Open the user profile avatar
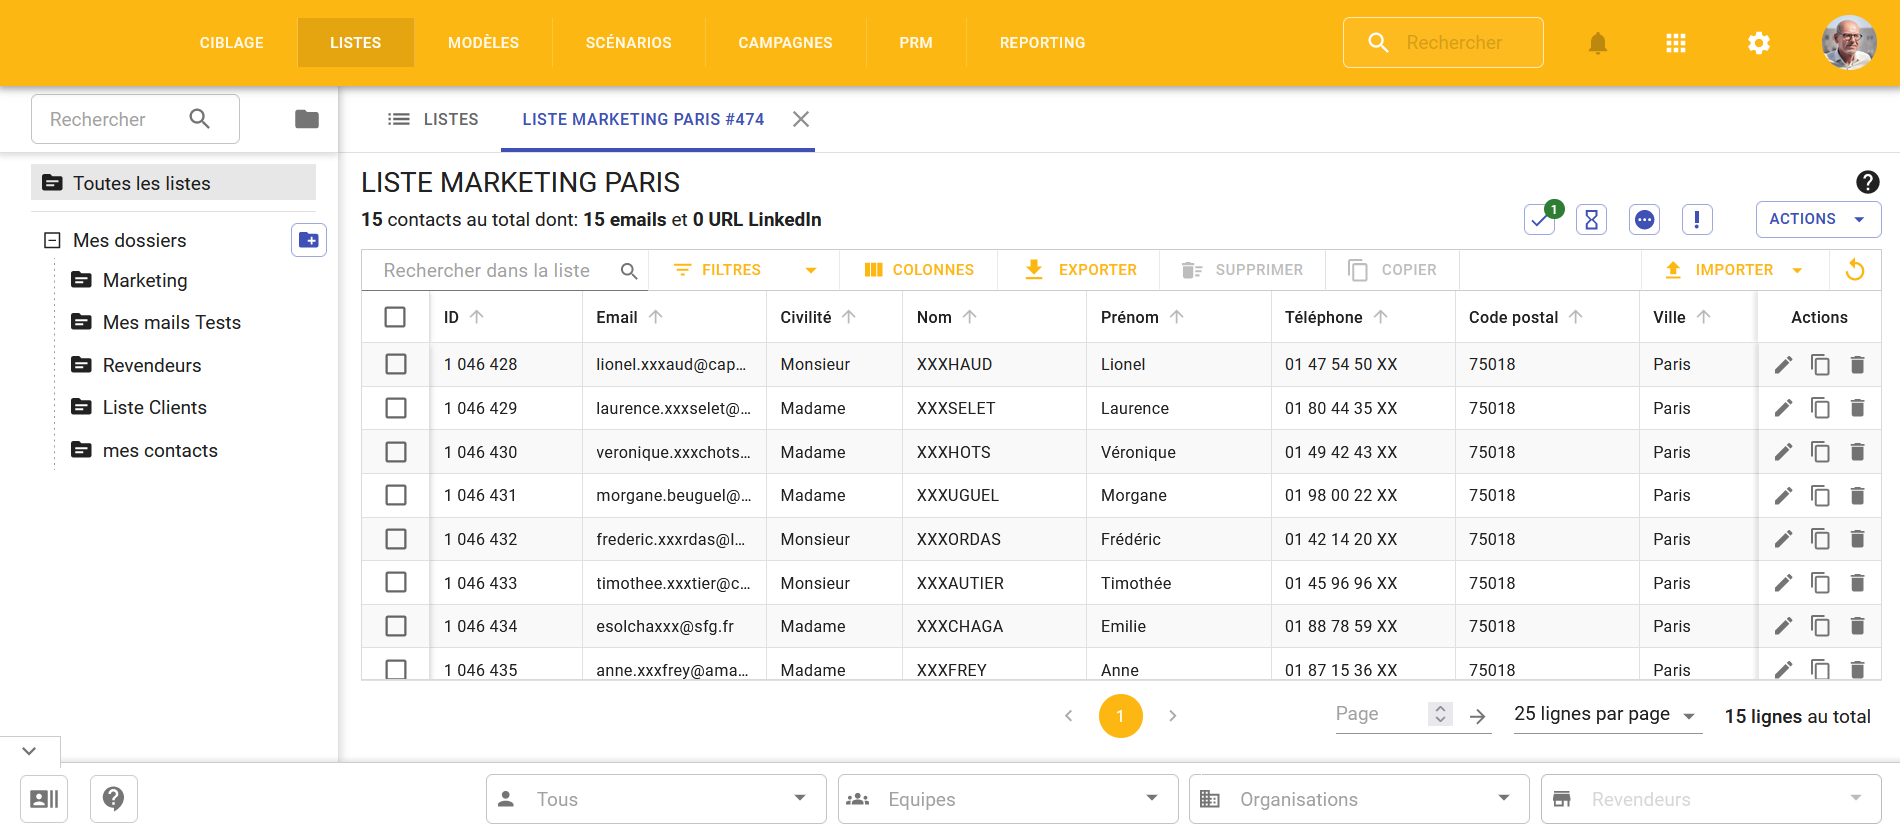The height and width of the screenshot is (826, 1900). point(1849,43)
